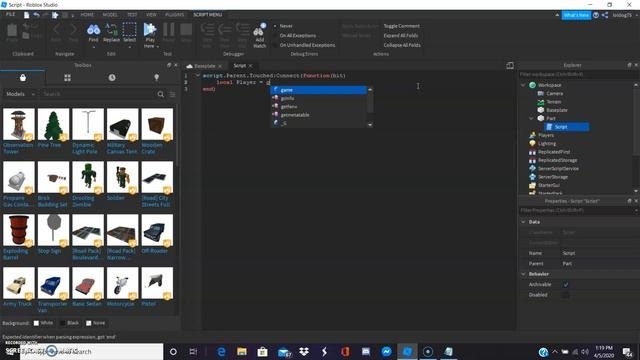Open Dropbox from the taskbar

click(x=304, y=351)
